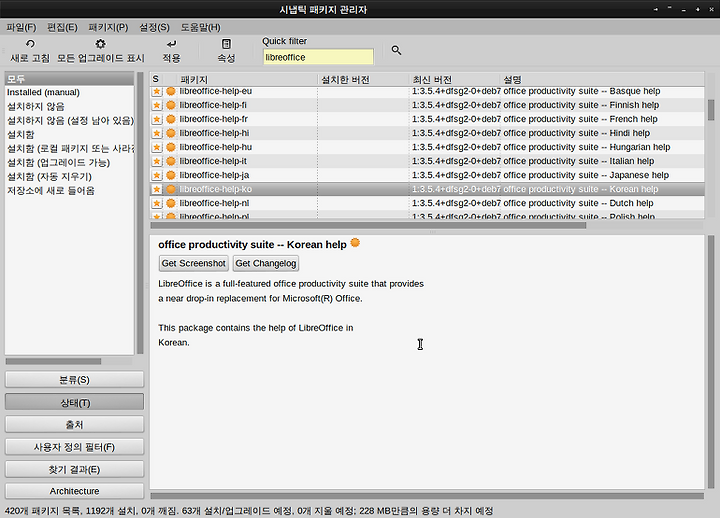Open the 도움말(H) menu
Viewport: 720px width, 518px height.
pyautogui.click(x=200, y=27)
